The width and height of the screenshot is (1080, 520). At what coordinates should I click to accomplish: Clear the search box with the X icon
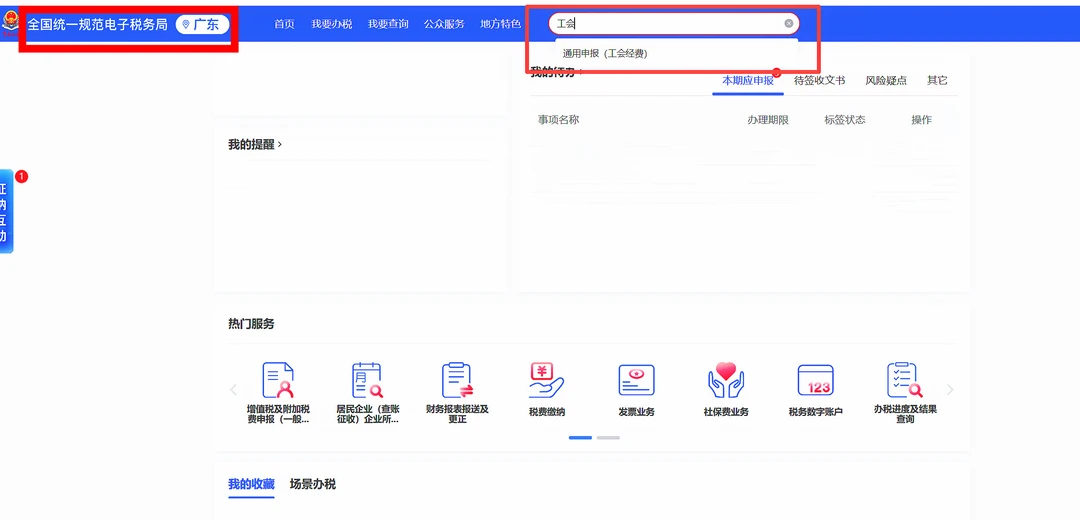tap(789, 23)
